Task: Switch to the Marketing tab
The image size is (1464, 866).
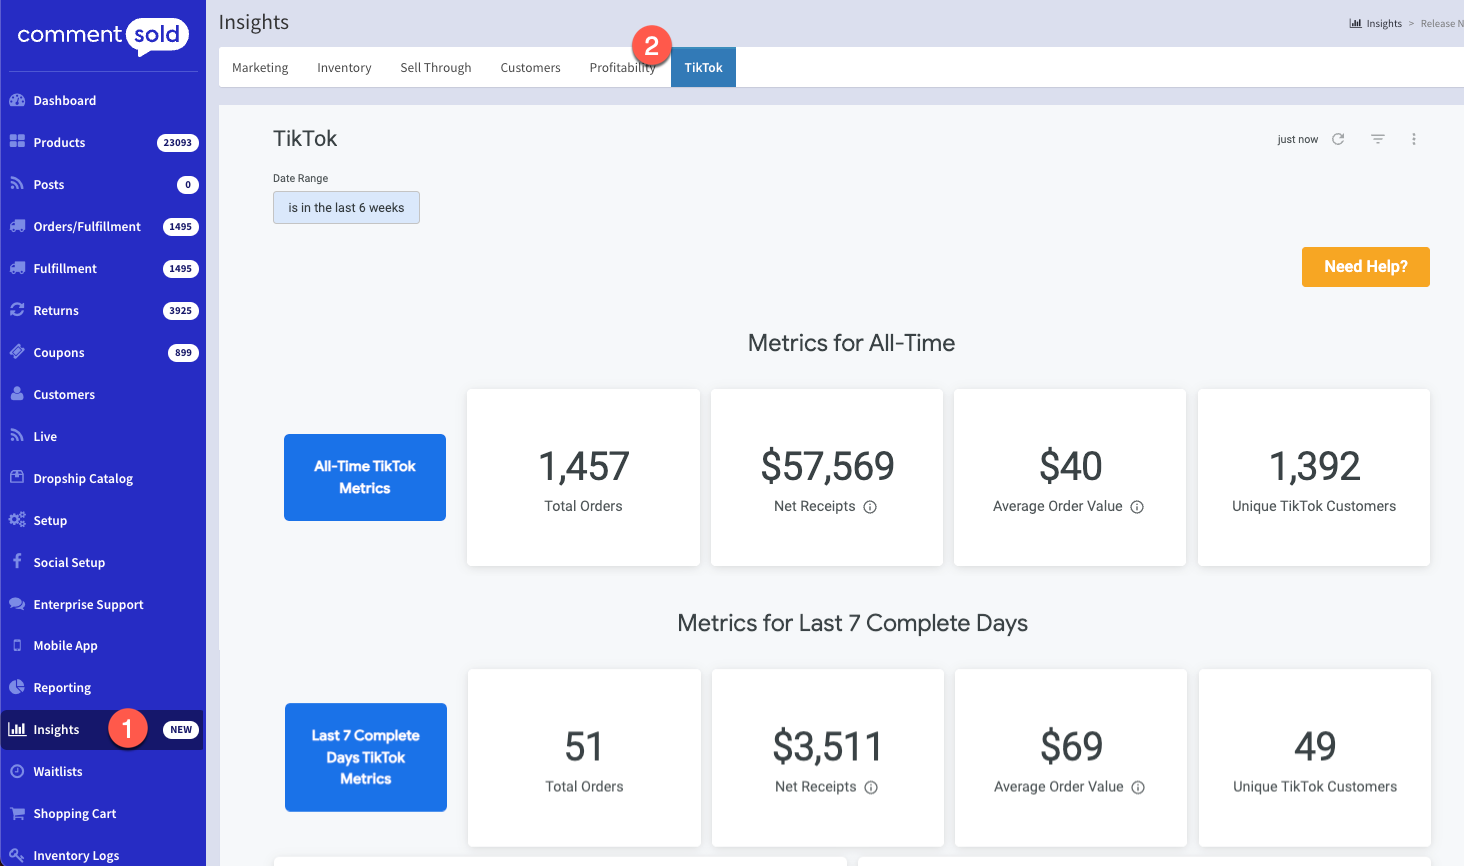Action: pos(260,68)
